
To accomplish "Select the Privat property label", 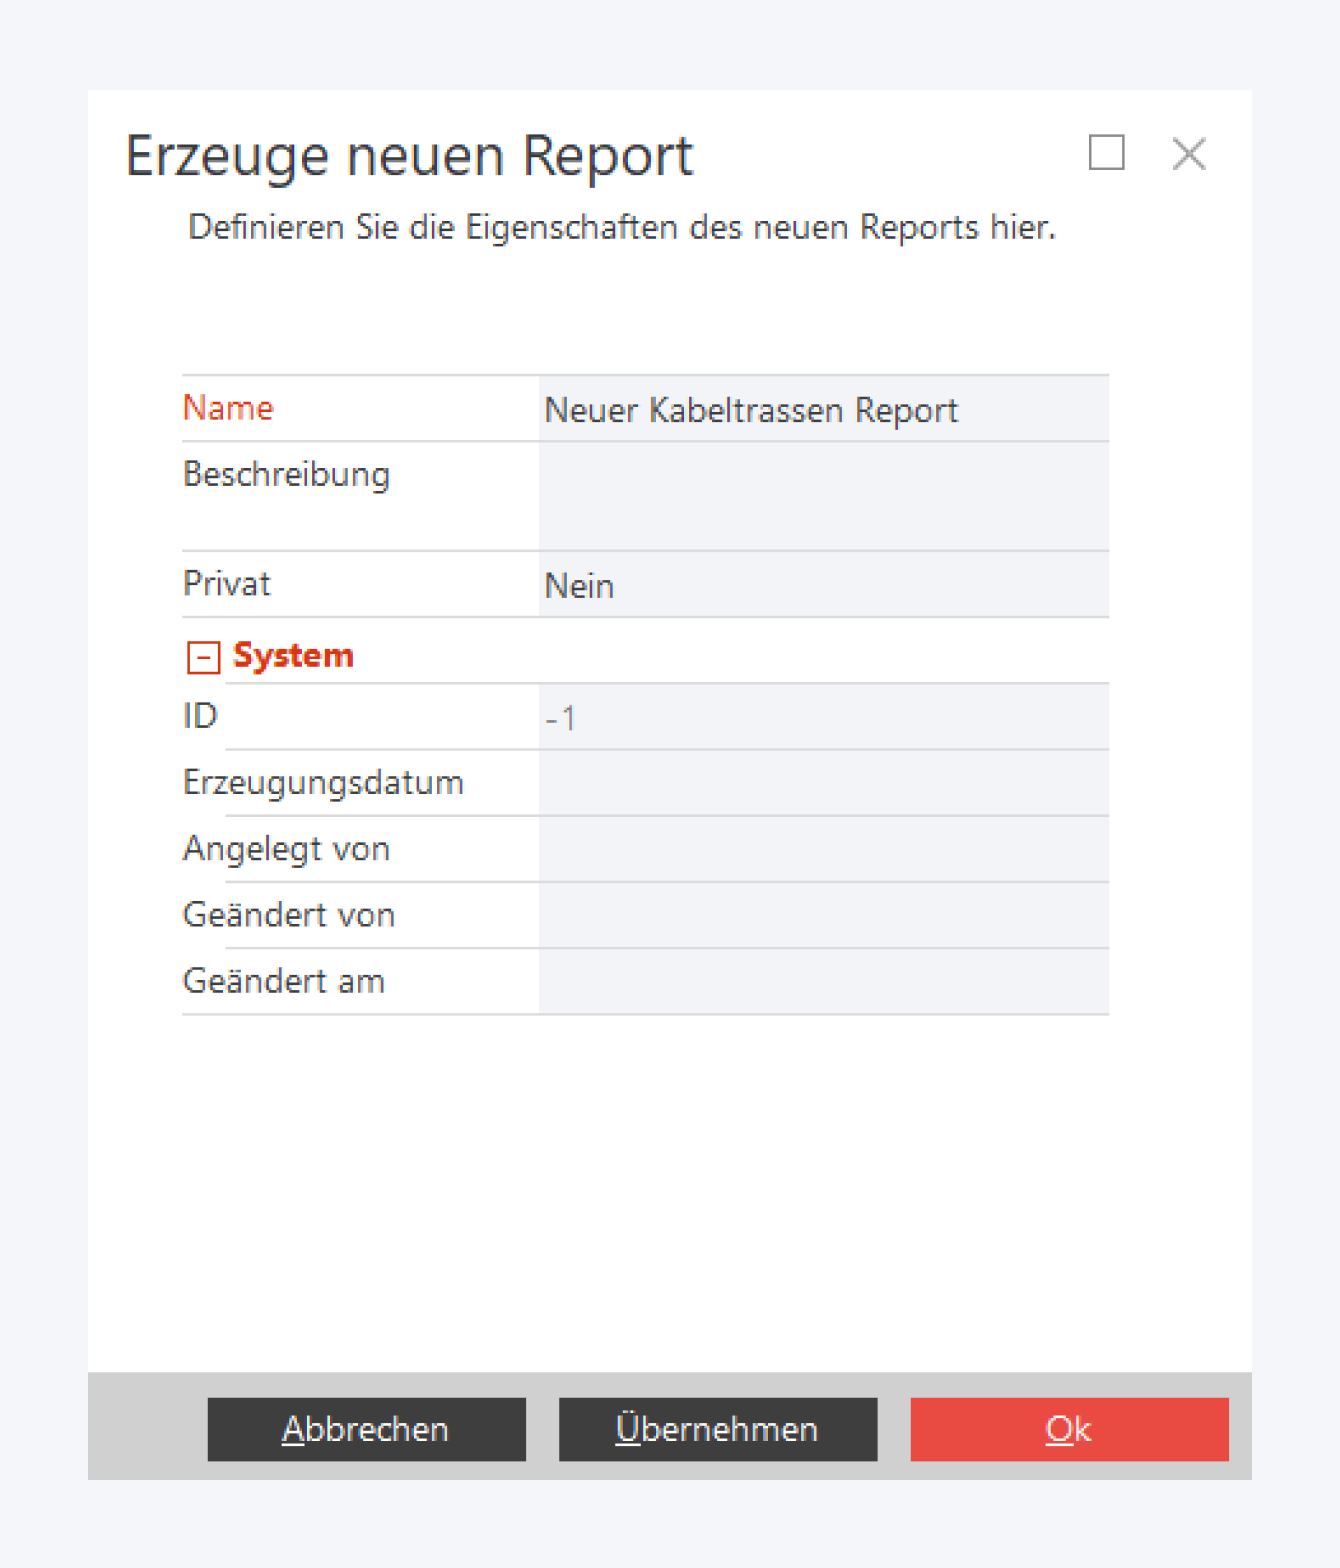I will [227, 584].
